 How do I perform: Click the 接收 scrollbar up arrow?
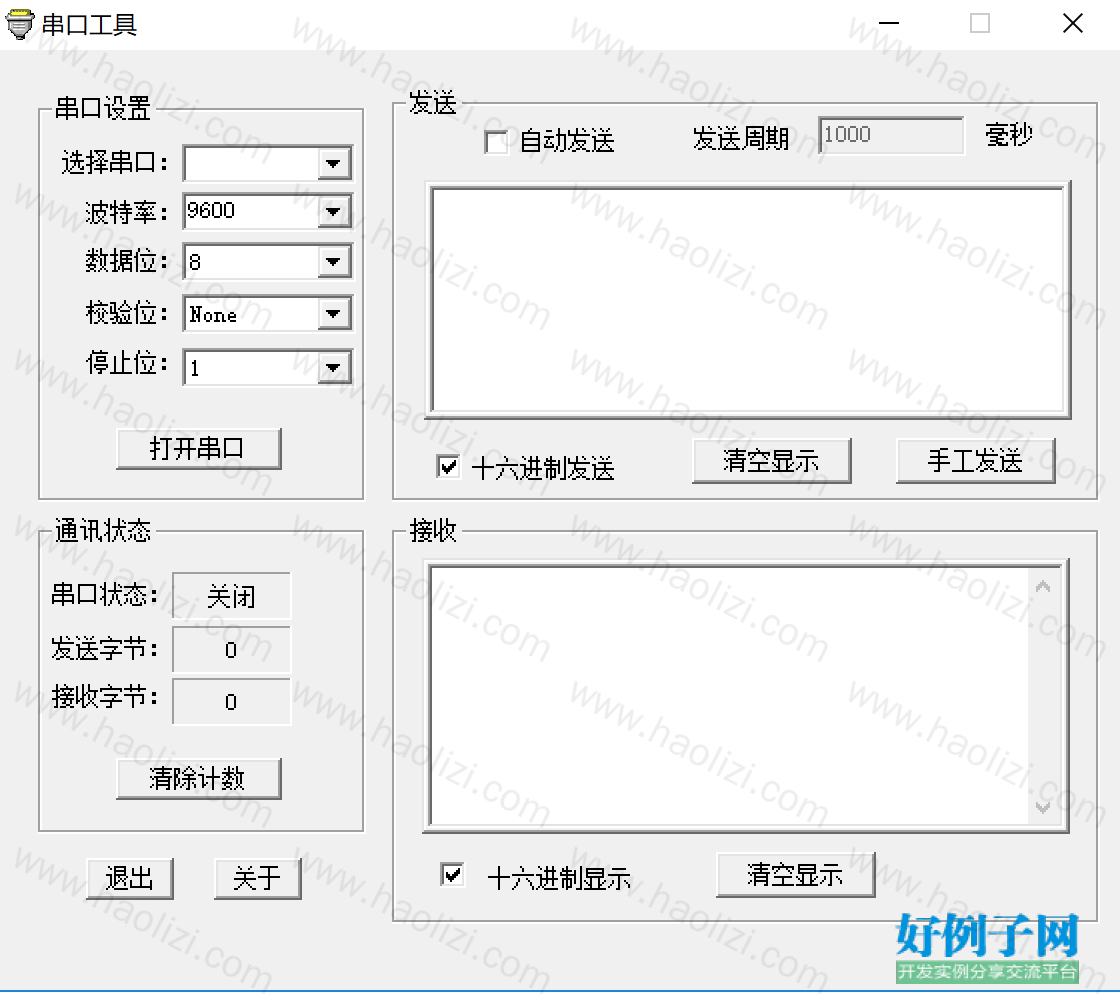[1043, 586]
